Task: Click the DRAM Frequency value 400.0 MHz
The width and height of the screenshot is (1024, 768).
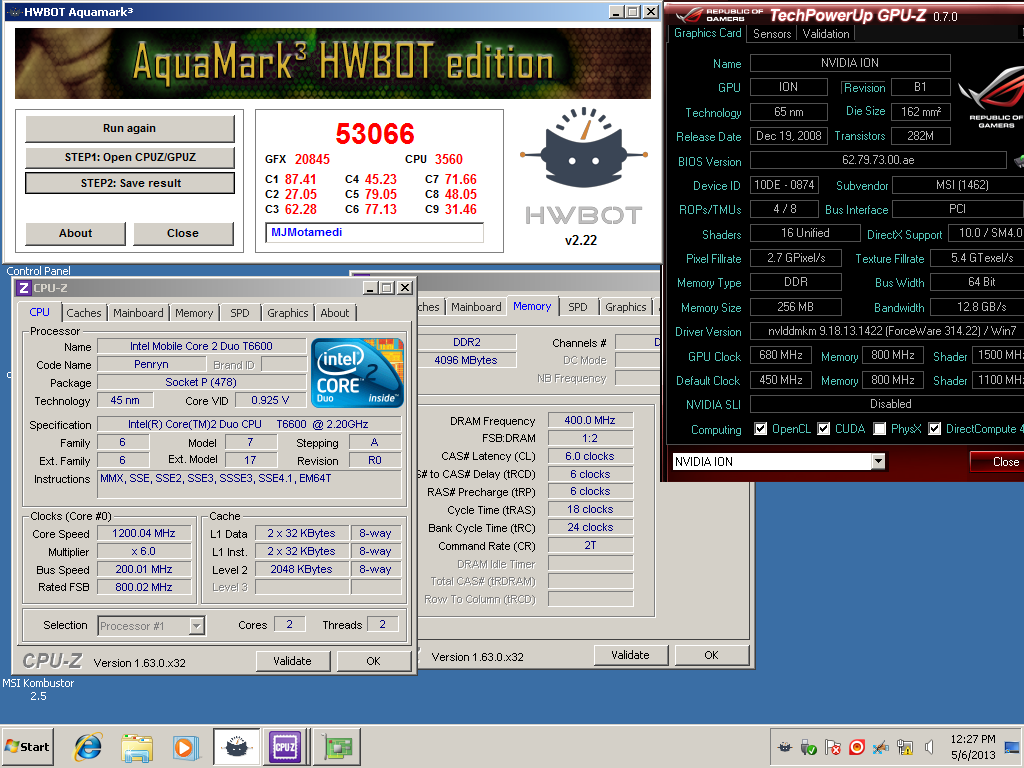Action: click(590, 421)
